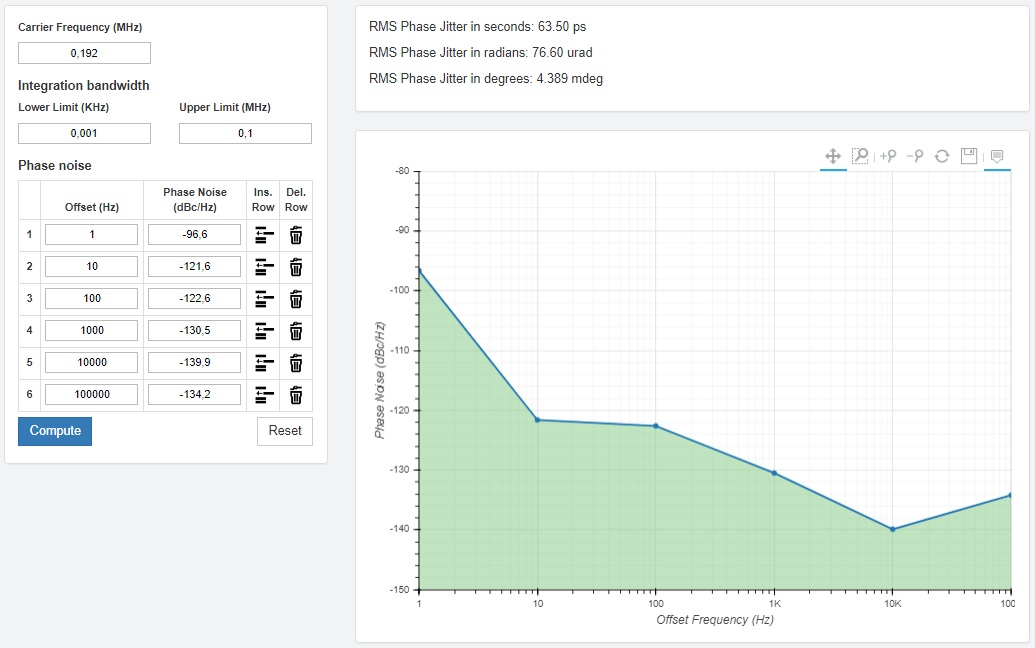Edit row 6 offset value 100000
Image resolution: width=1035 pixels, height=648 pixels.
point(92,395)
